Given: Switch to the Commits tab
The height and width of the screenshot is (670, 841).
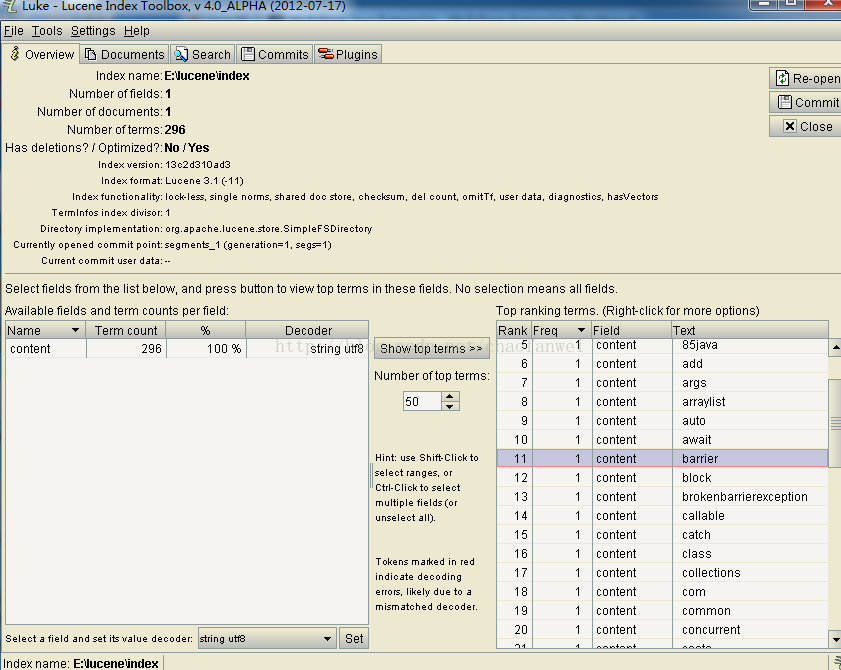Looking at the screenshot, I should coord(275,54).
